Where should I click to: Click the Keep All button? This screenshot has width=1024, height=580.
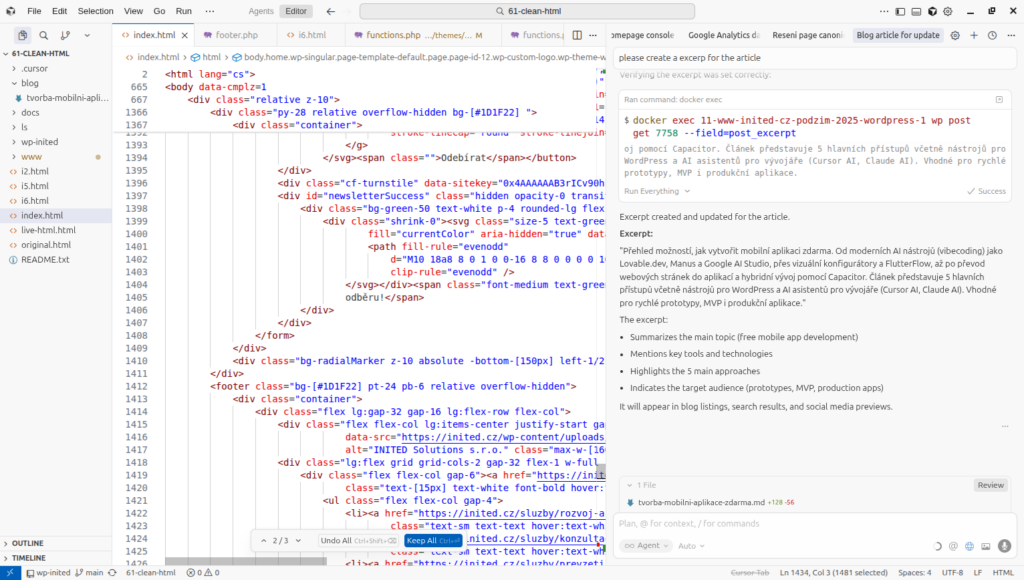pos(433,540)
